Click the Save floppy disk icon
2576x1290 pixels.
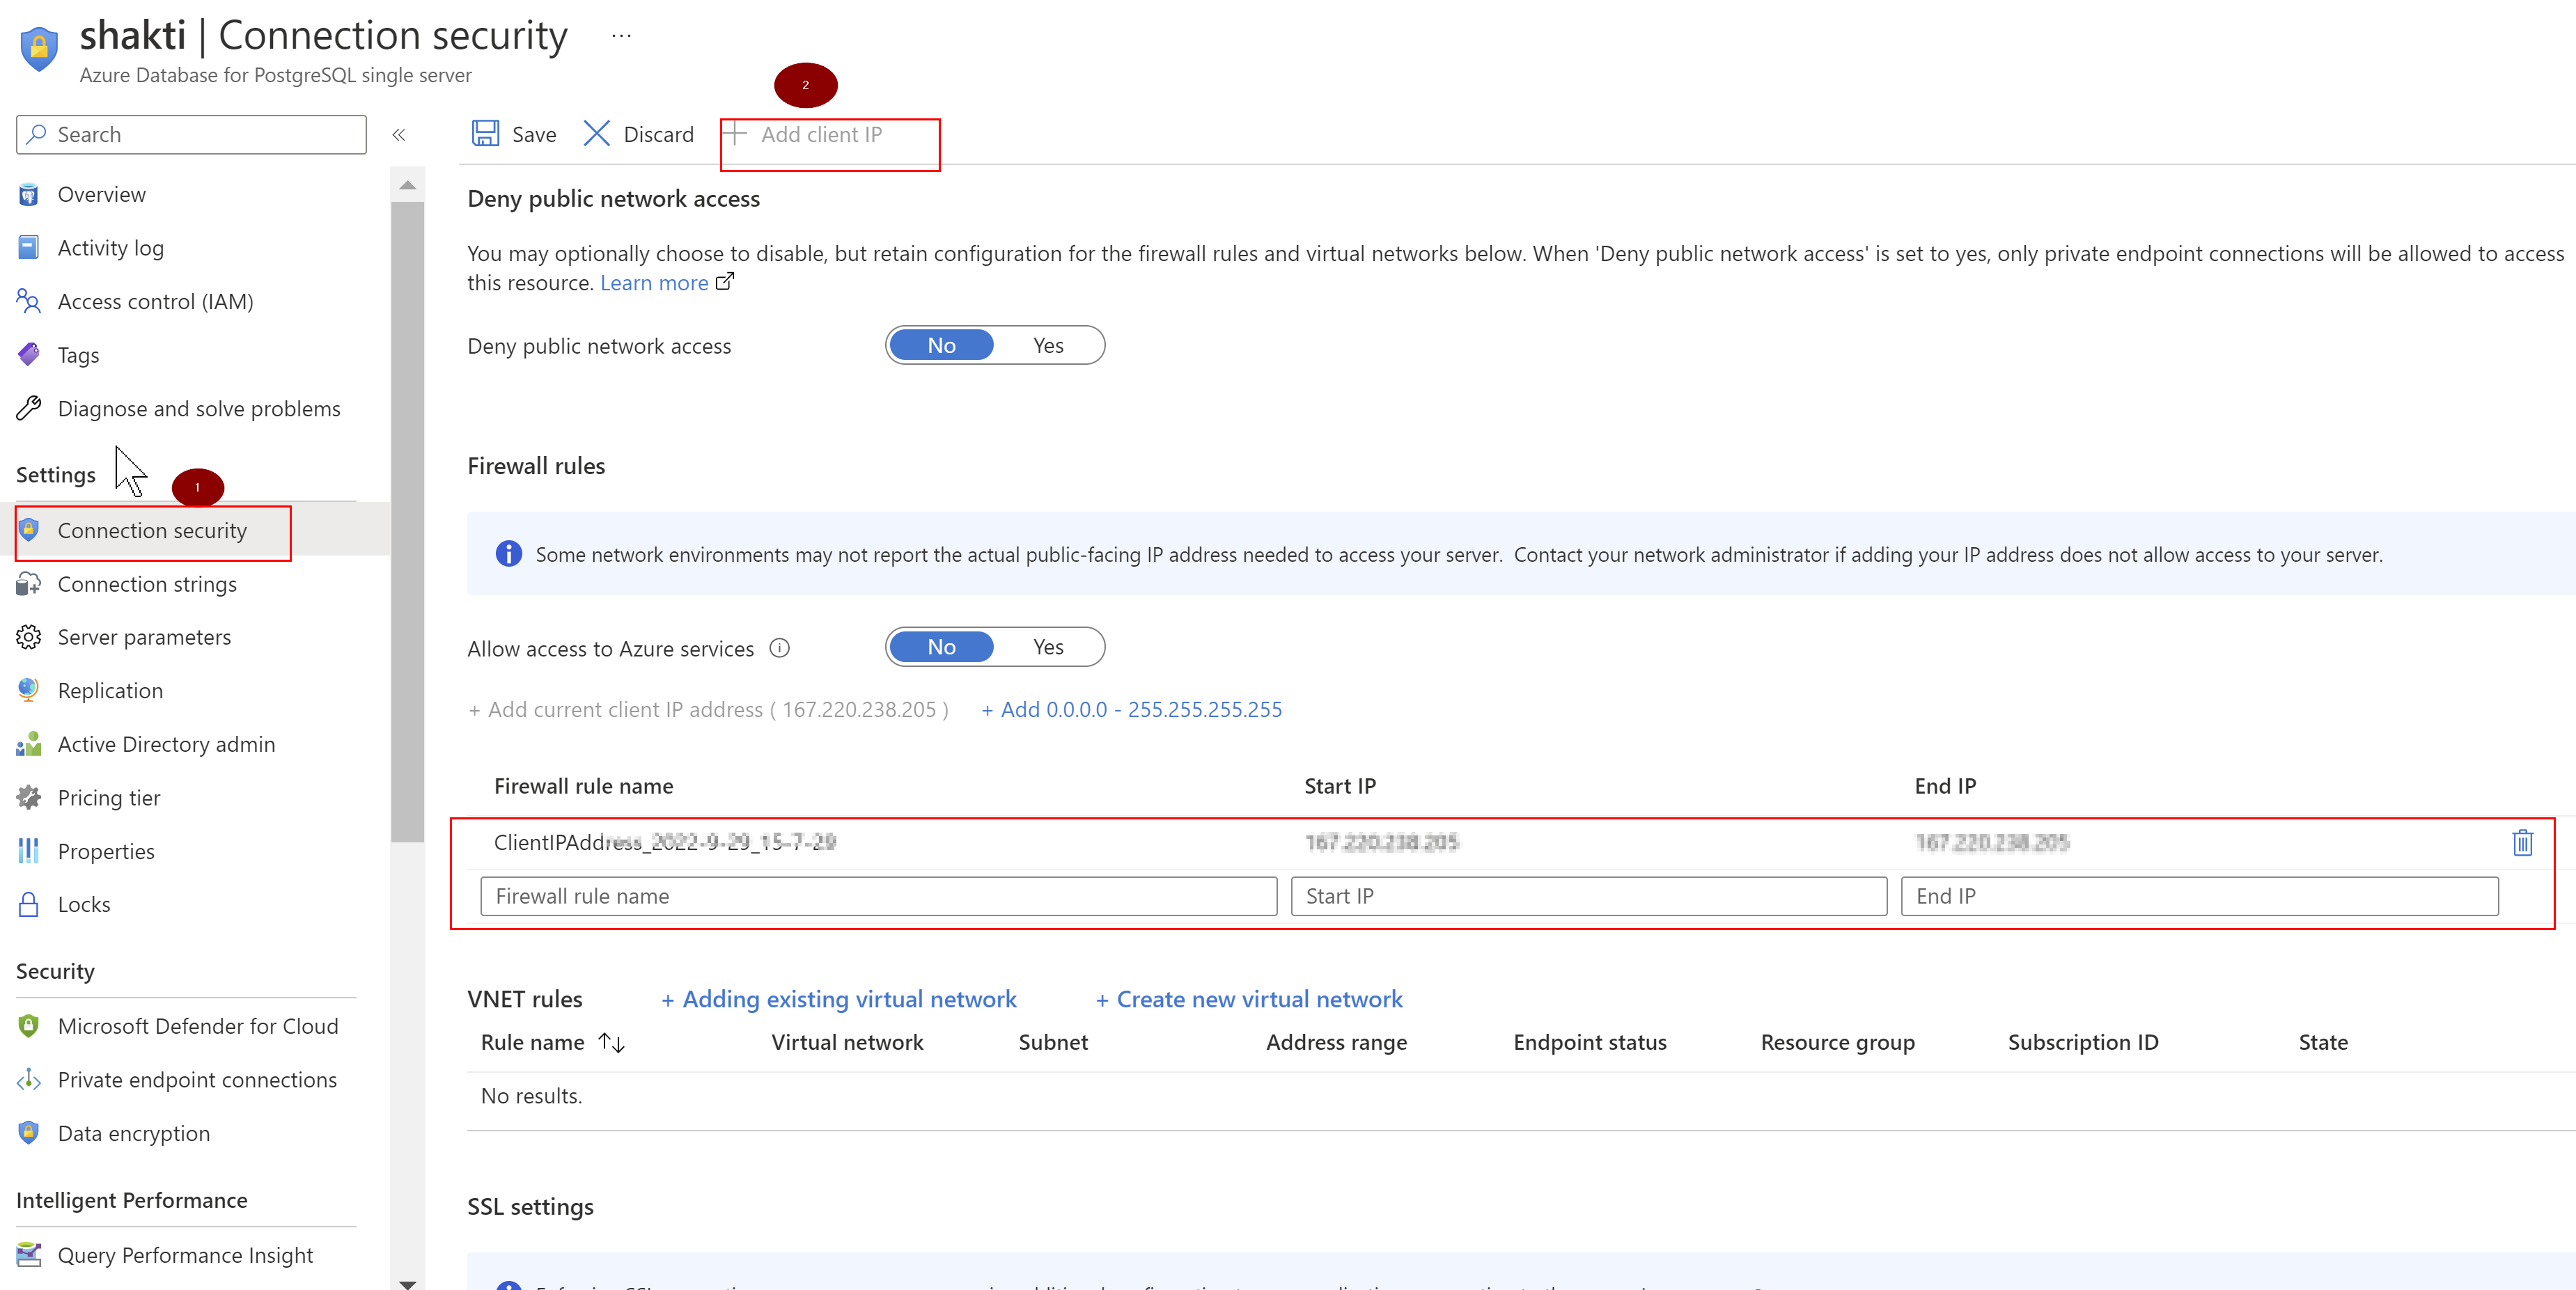[486, 134]
